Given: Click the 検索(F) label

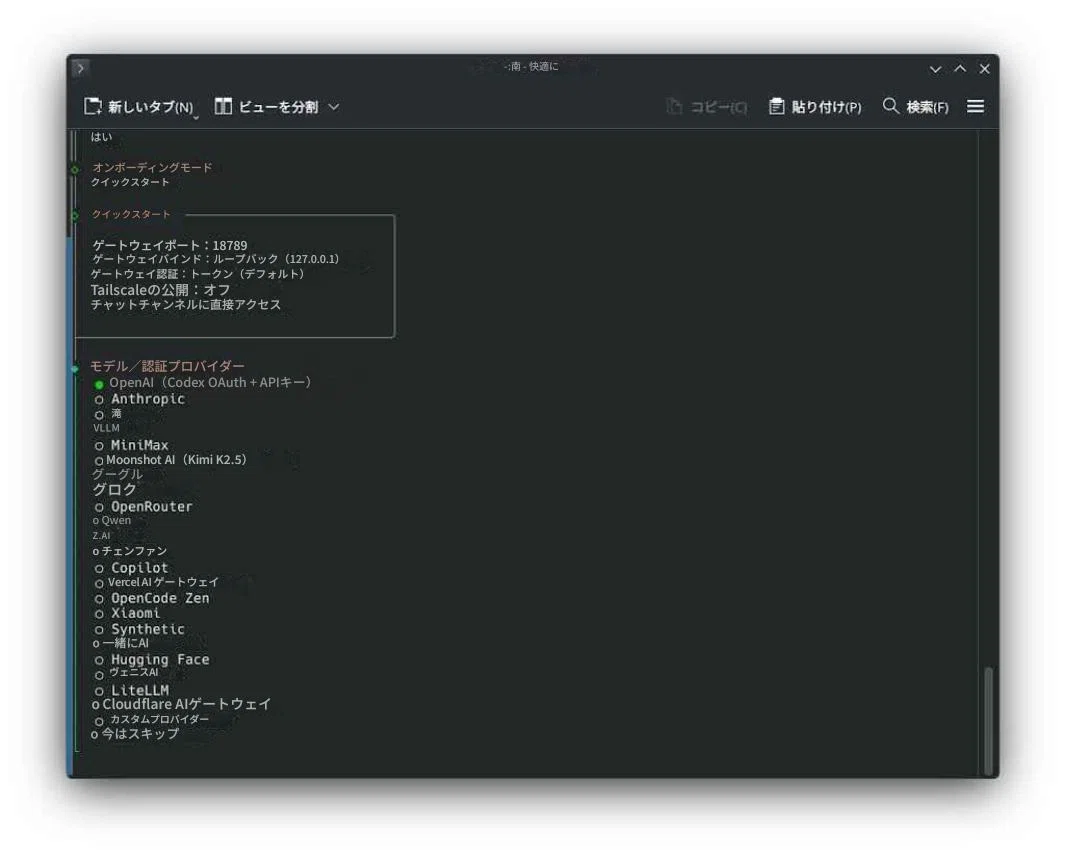Looking at the screenshot, I should tap(927, 107).
